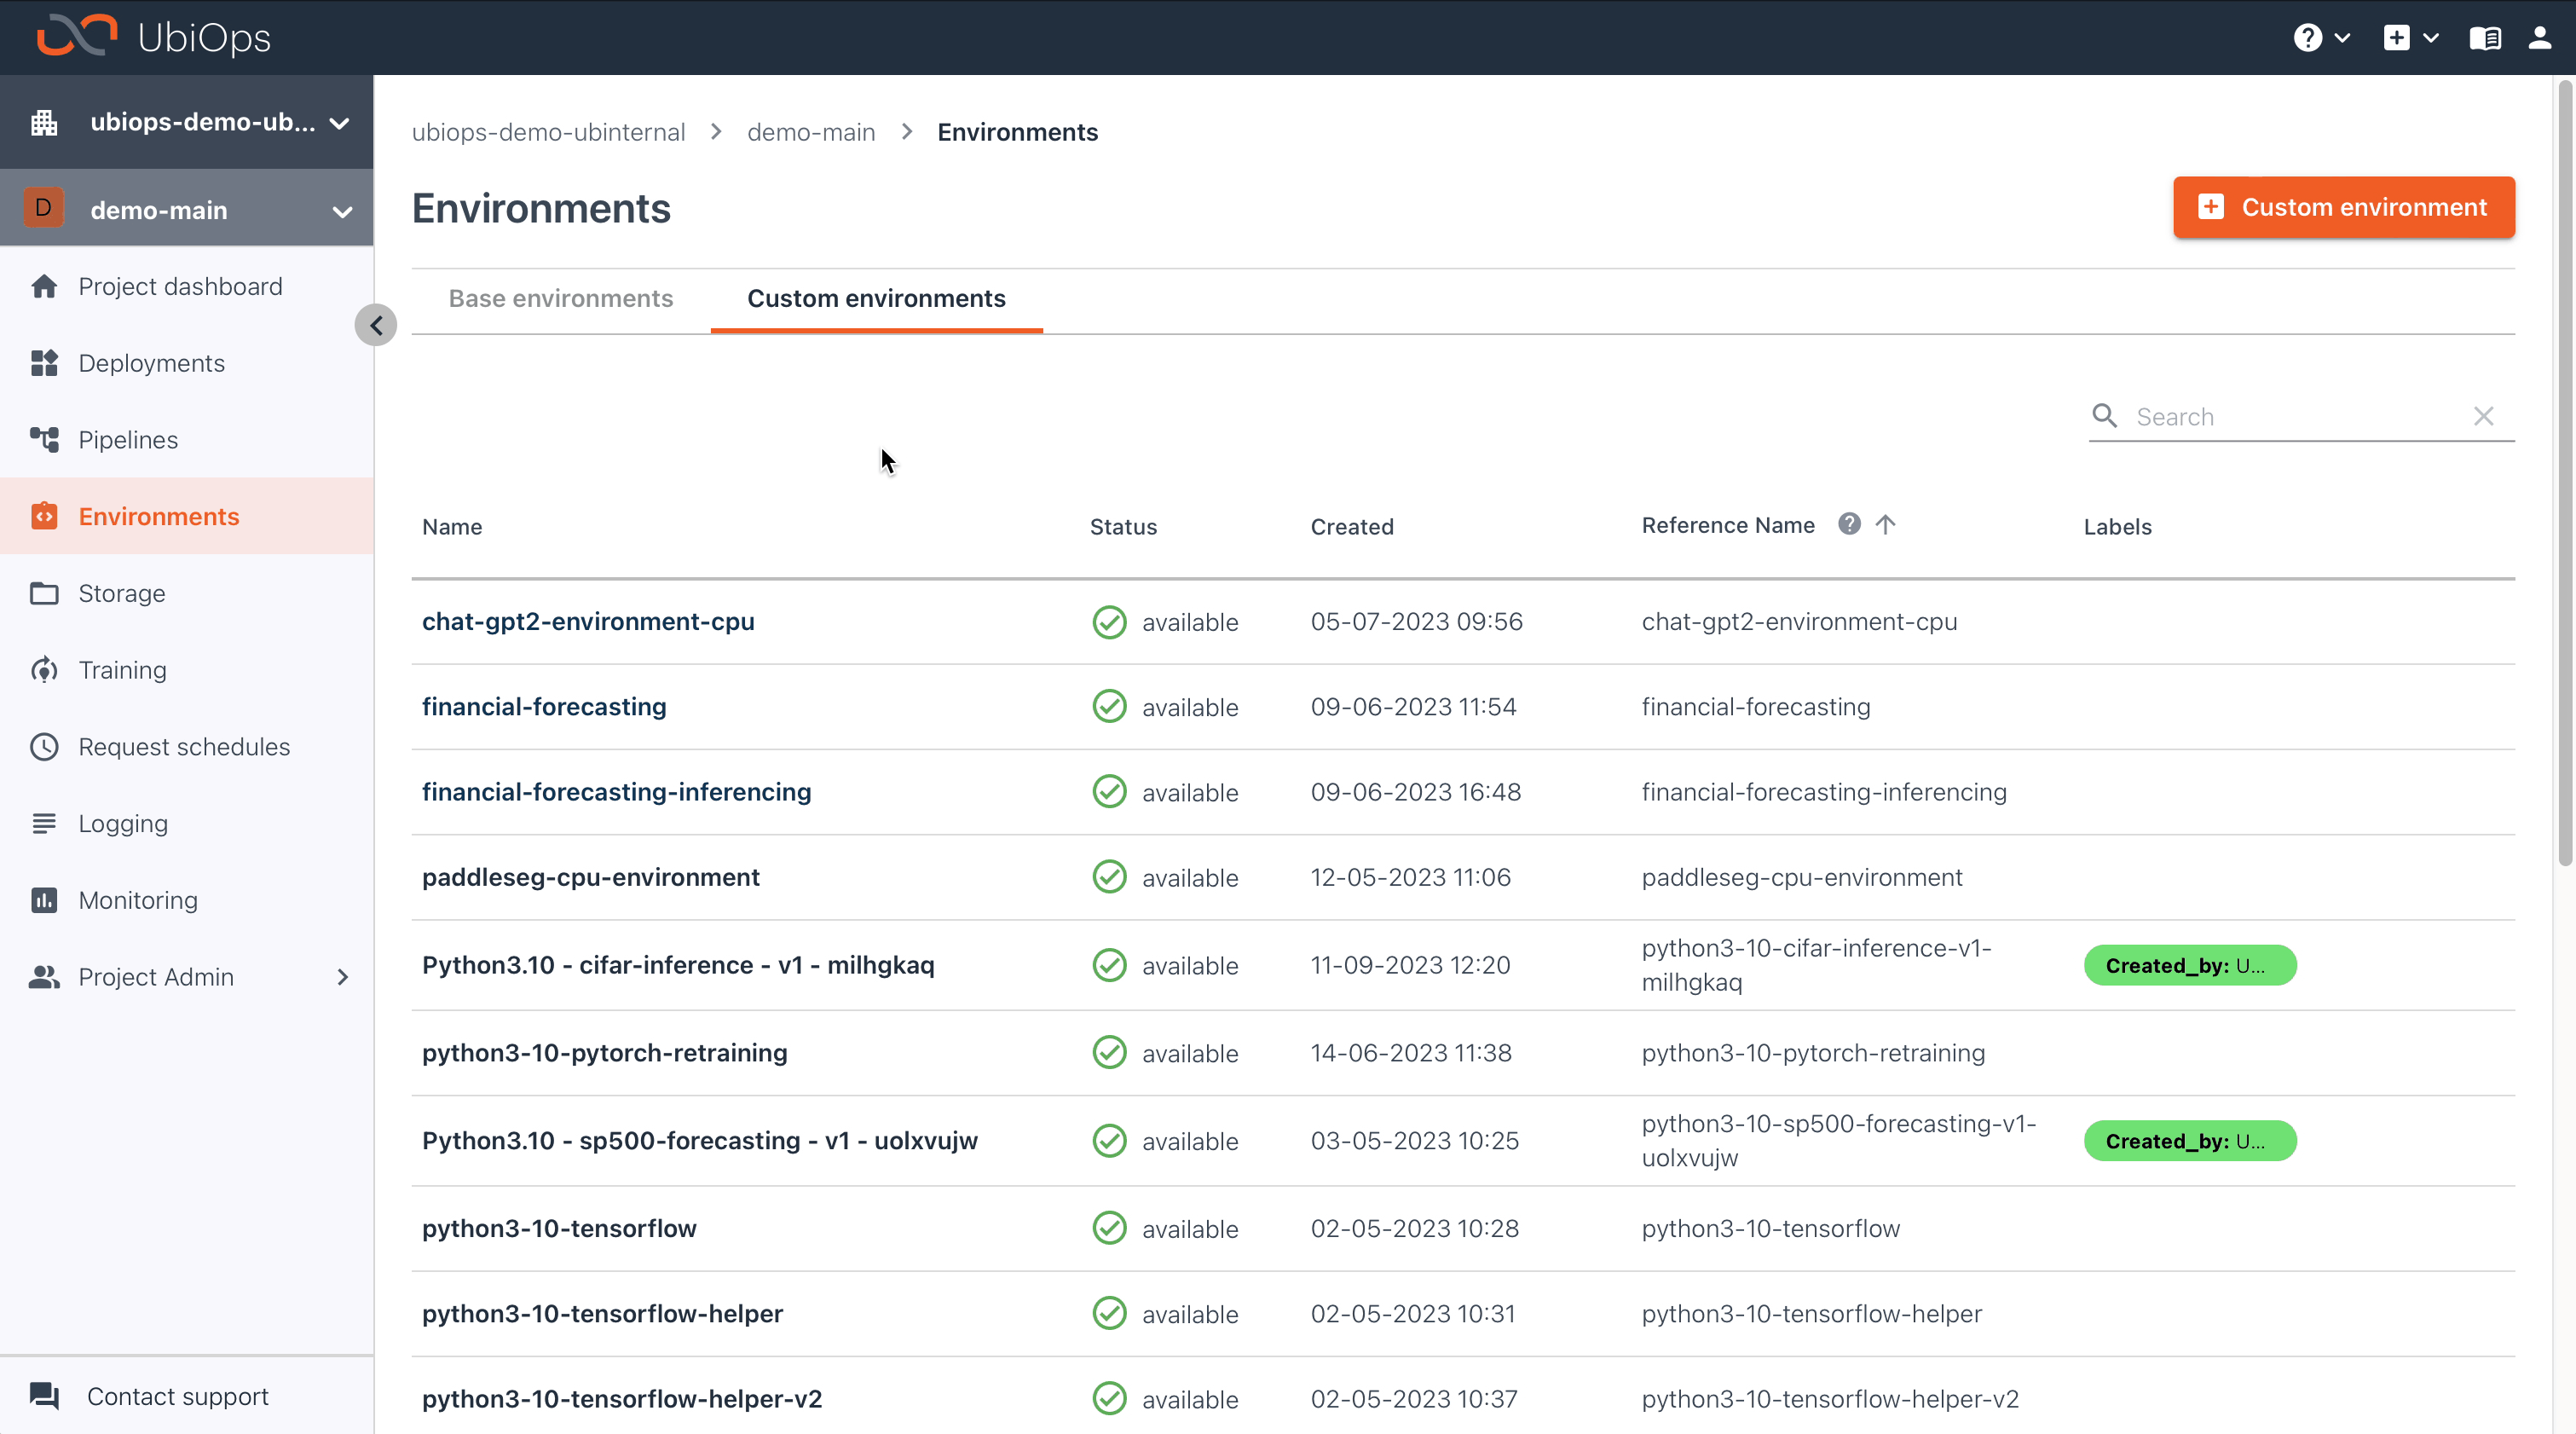The width and height of the screenshot is (2576, 1434).
Task: Click the Pipelines sidebar icon
Action: point(46,438)
